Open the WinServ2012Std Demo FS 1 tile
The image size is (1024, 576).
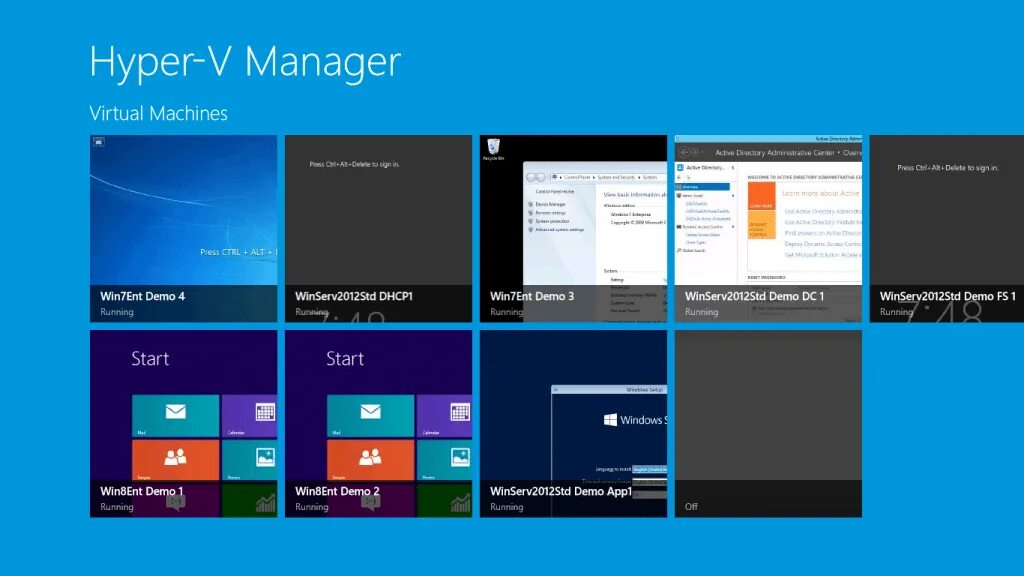point(947,229)
